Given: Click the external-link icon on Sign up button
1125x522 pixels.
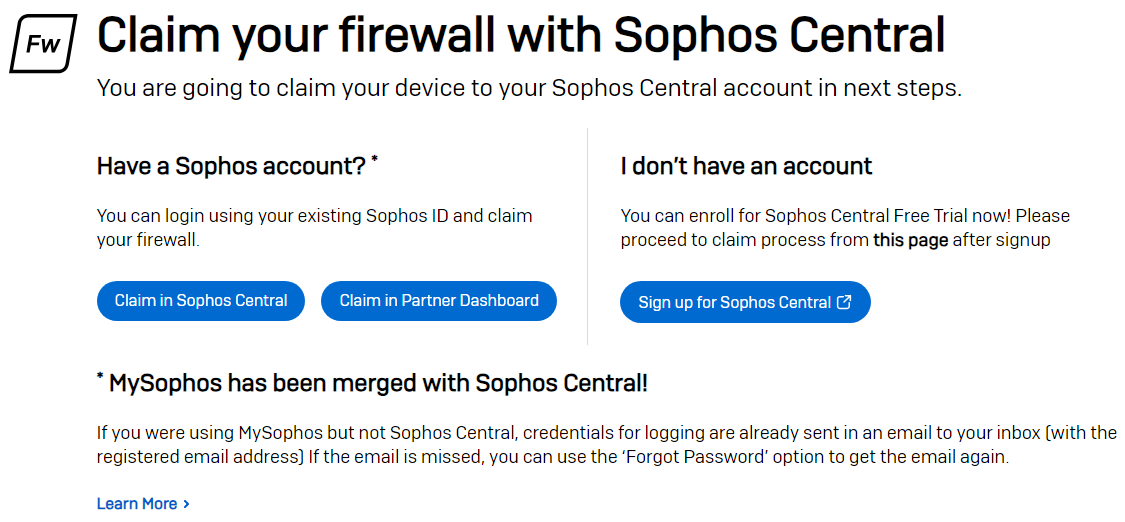Looking at the screenshot, I should pos(844,302).
